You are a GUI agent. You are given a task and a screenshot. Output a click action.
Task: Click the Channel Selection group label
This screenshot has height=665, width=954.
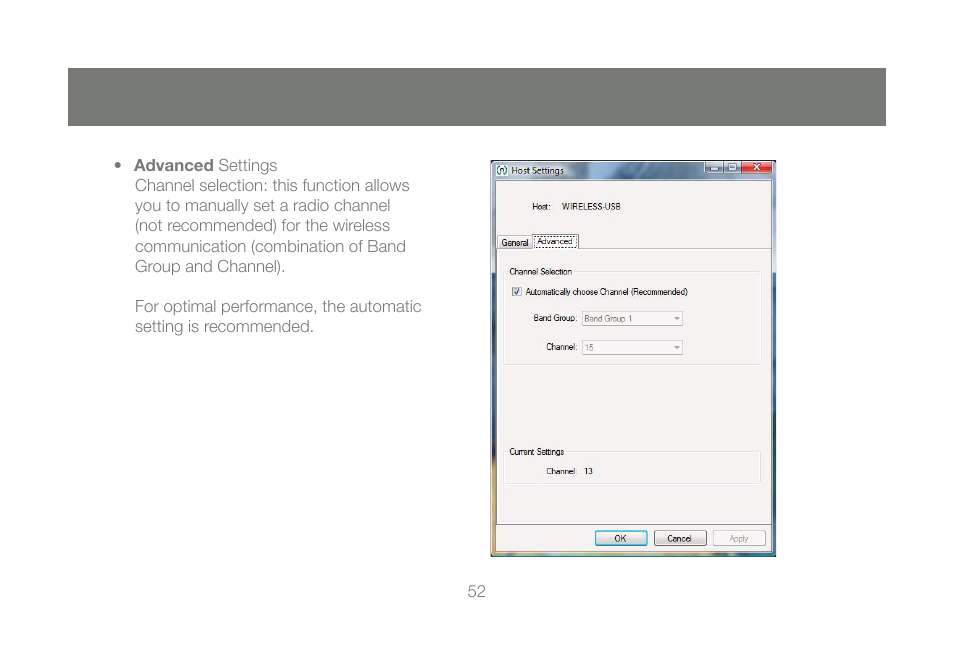point(540,271)
